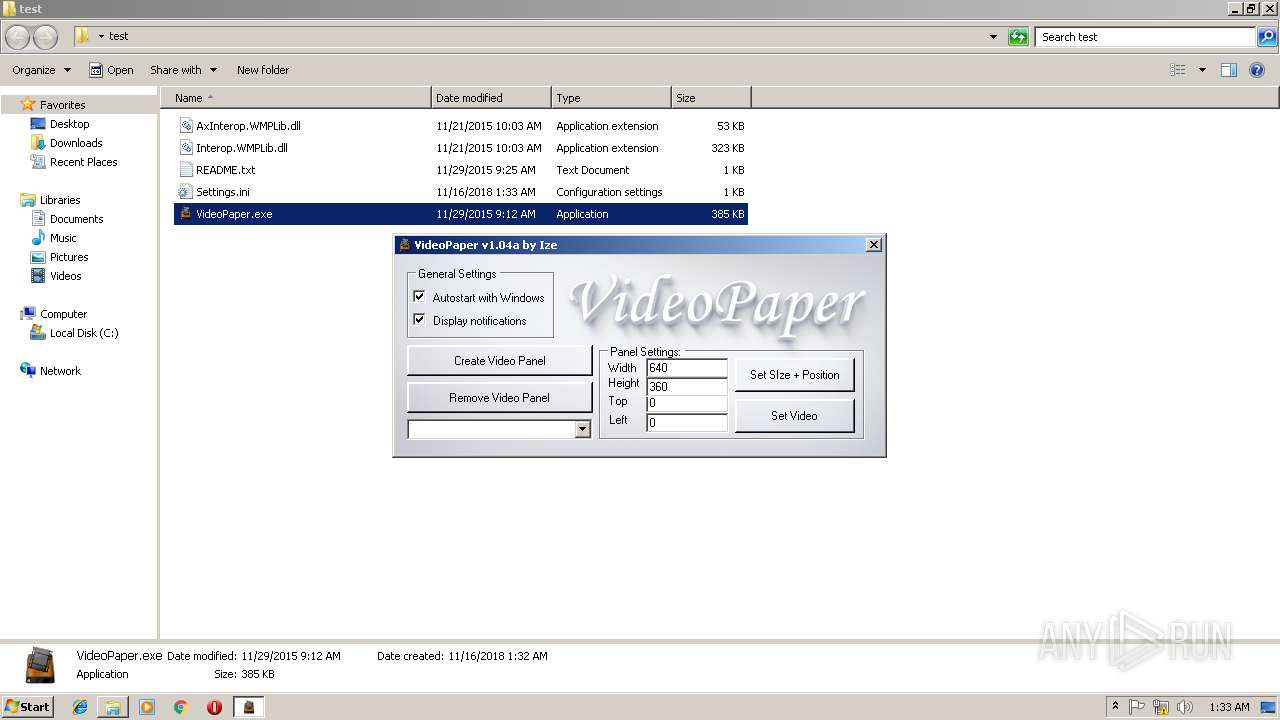Toggle Display notifications checkbox
The image size is (1280, 720).
tap(419, 320)
